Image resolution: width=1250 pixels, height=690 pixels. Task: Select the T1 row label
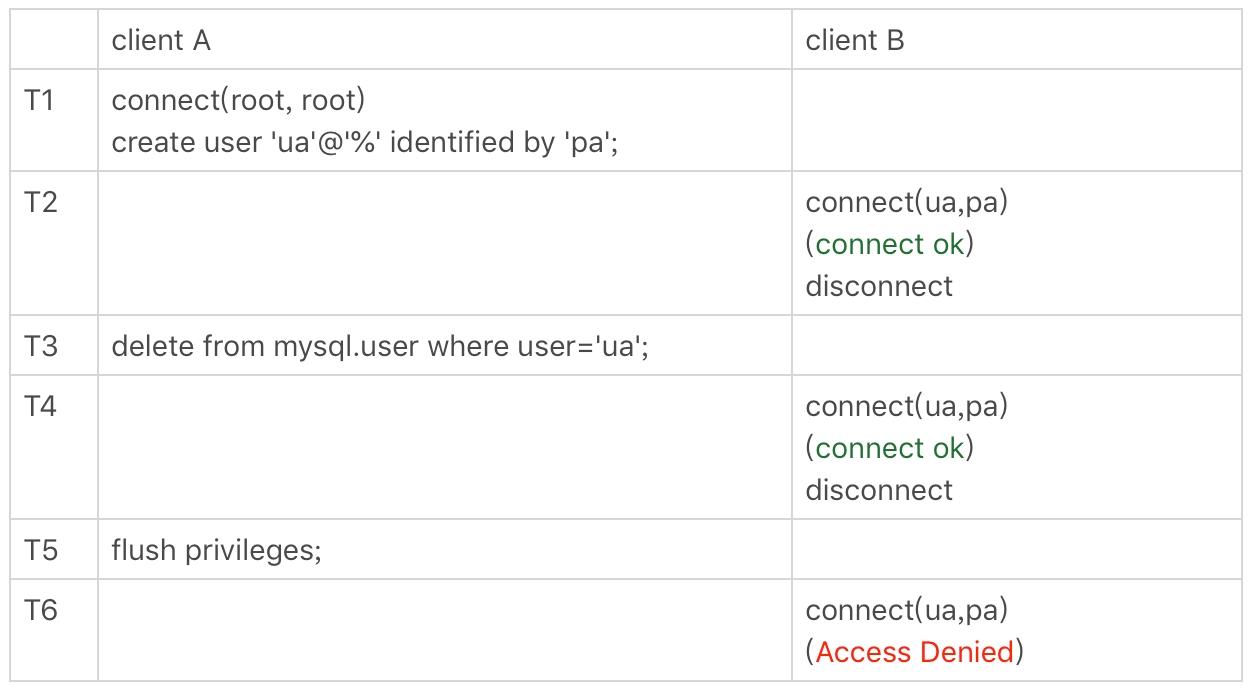point(40,100)
